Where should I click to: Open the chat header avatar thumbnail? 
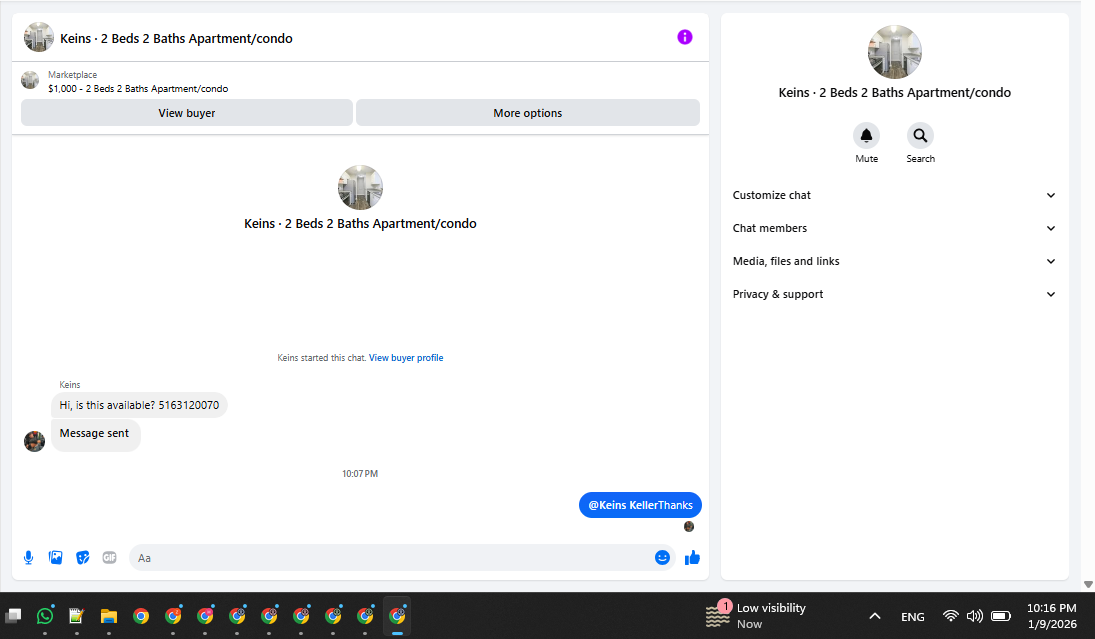(x=38, y=37)
